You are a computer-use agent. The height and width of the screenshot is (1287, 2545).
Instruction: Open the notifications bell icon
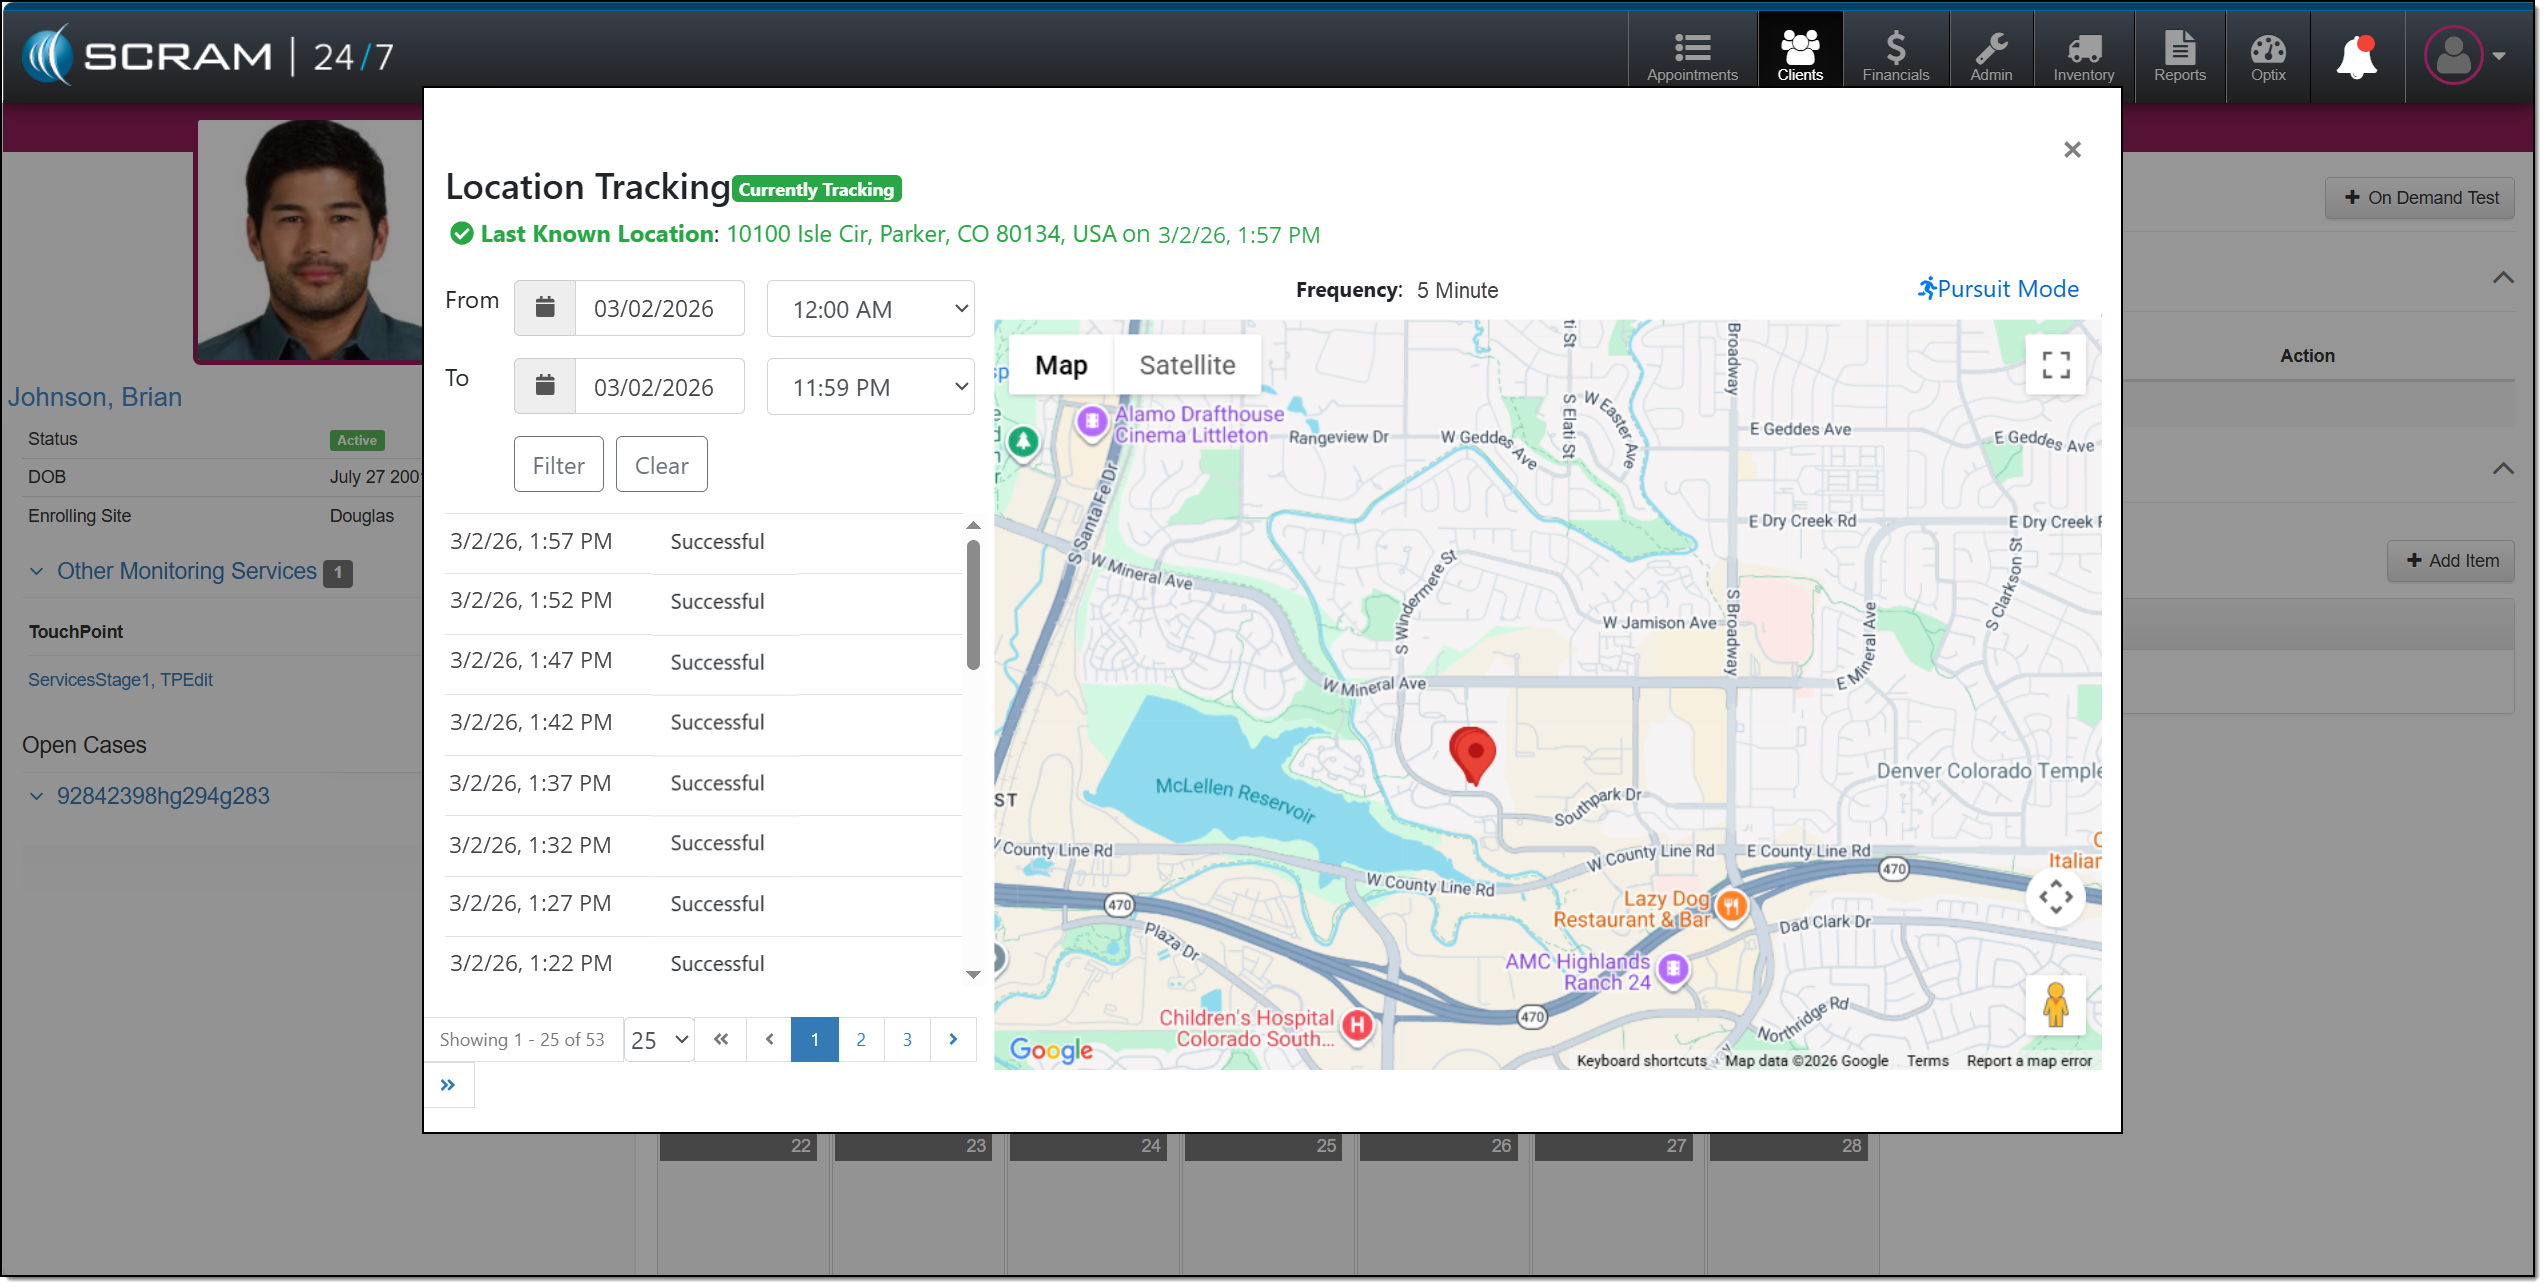(x=2359, y=57)
